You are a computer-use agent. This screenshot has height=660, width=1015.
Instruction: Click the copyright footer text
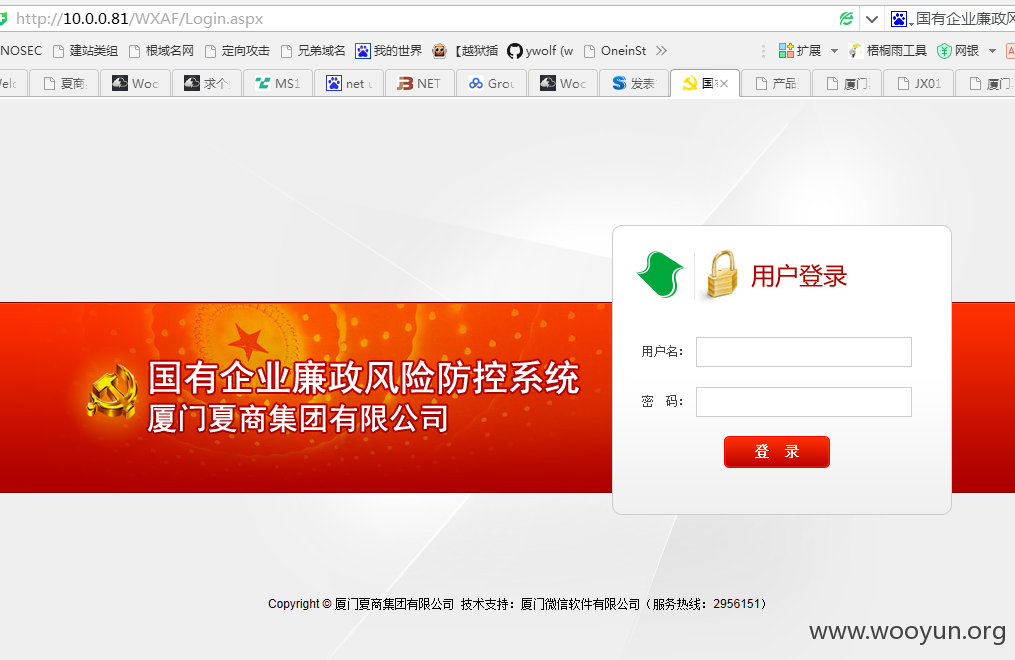point(518,604)
